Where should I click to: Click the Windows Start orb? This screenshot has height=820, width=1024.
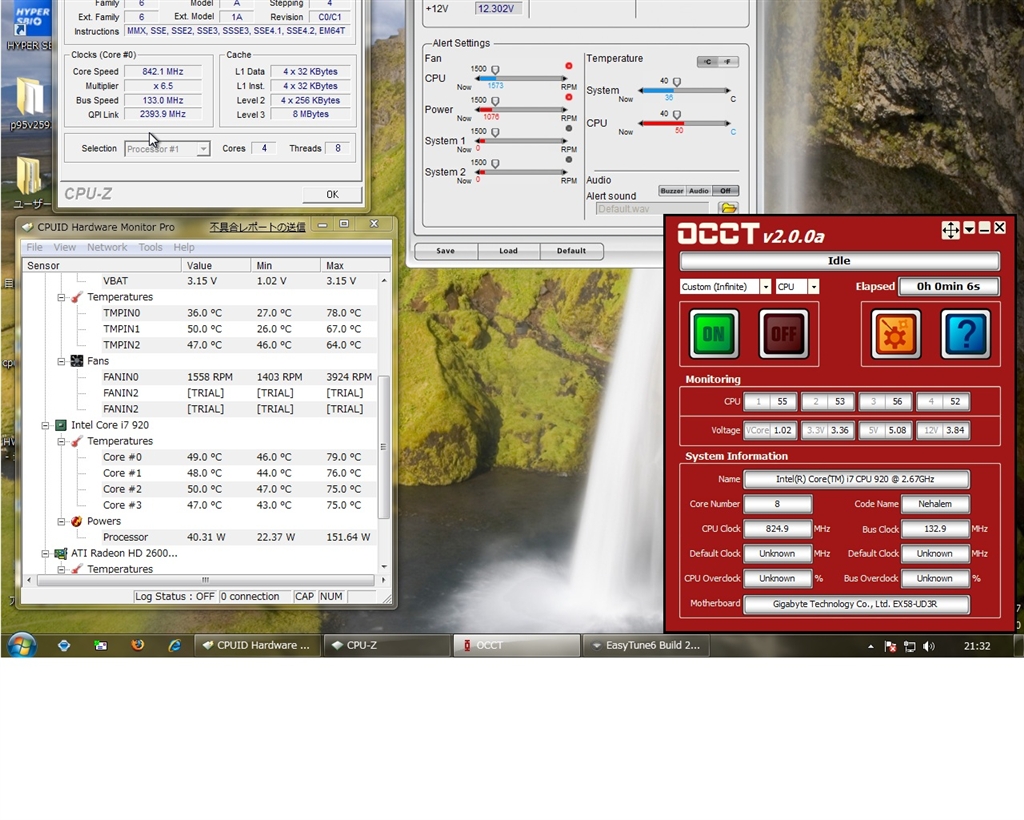click(21, 645)
